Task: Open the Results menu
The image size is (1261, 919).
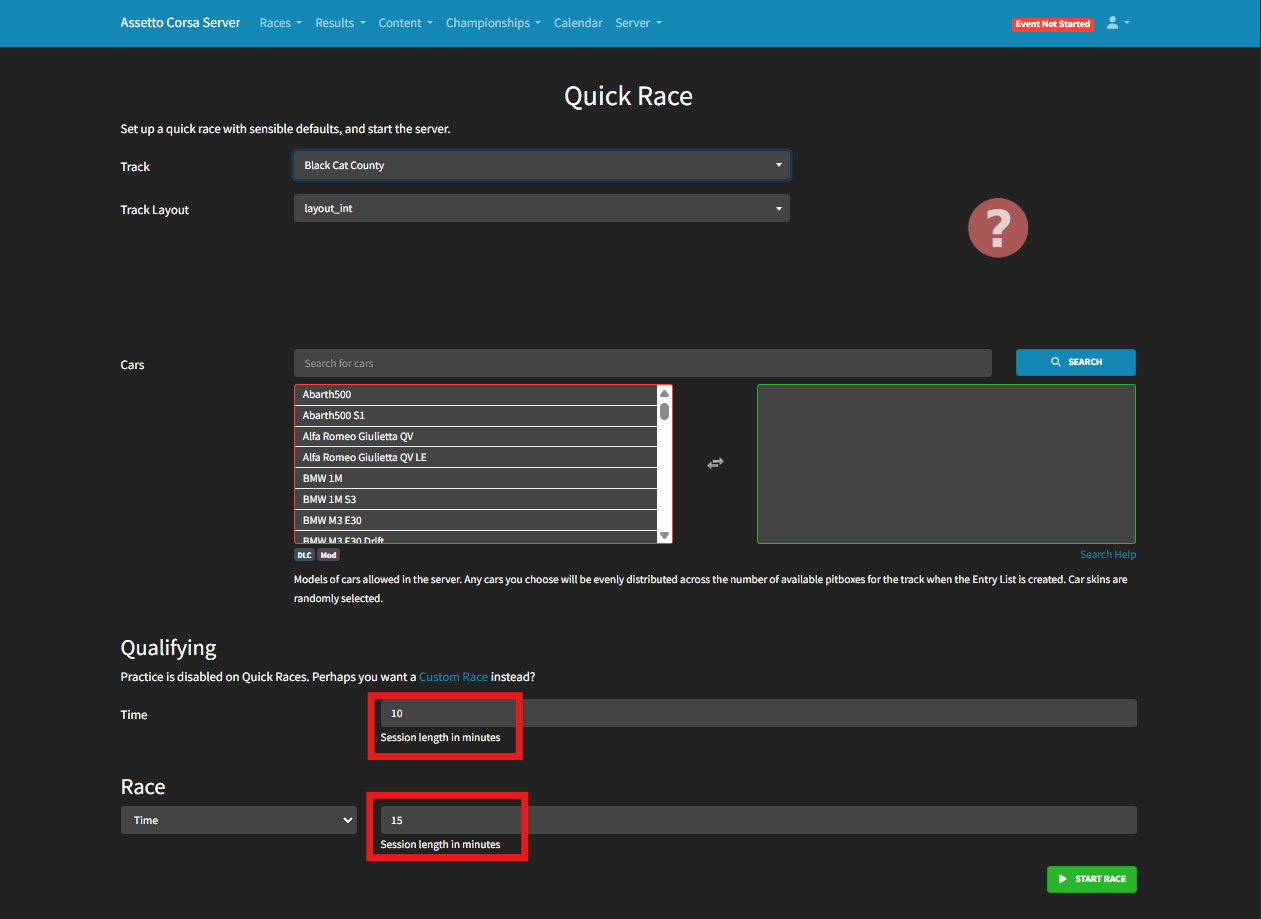Action: [340, 23]
